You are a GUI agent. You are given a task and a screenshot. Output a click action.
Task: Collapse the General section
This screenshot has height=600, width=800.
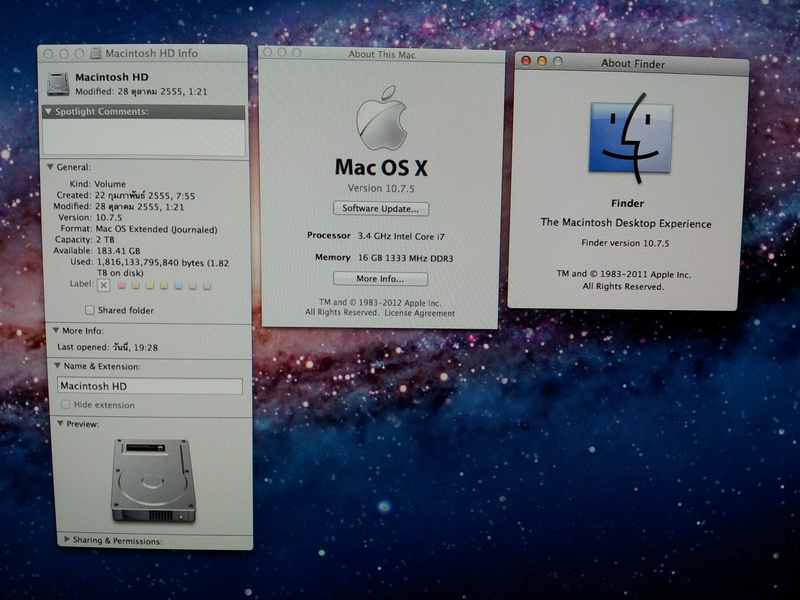point(51,167)
